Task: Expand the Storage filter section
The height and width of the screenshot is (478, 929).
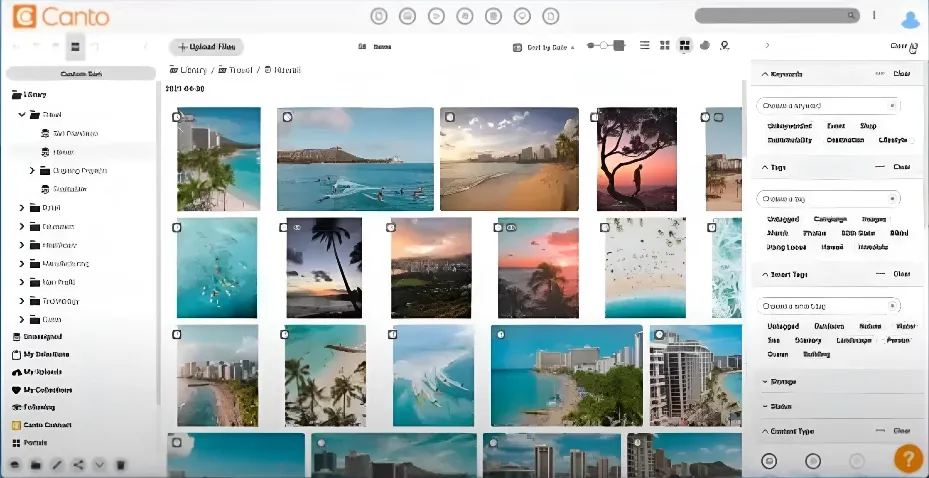Action: (765, 382)
